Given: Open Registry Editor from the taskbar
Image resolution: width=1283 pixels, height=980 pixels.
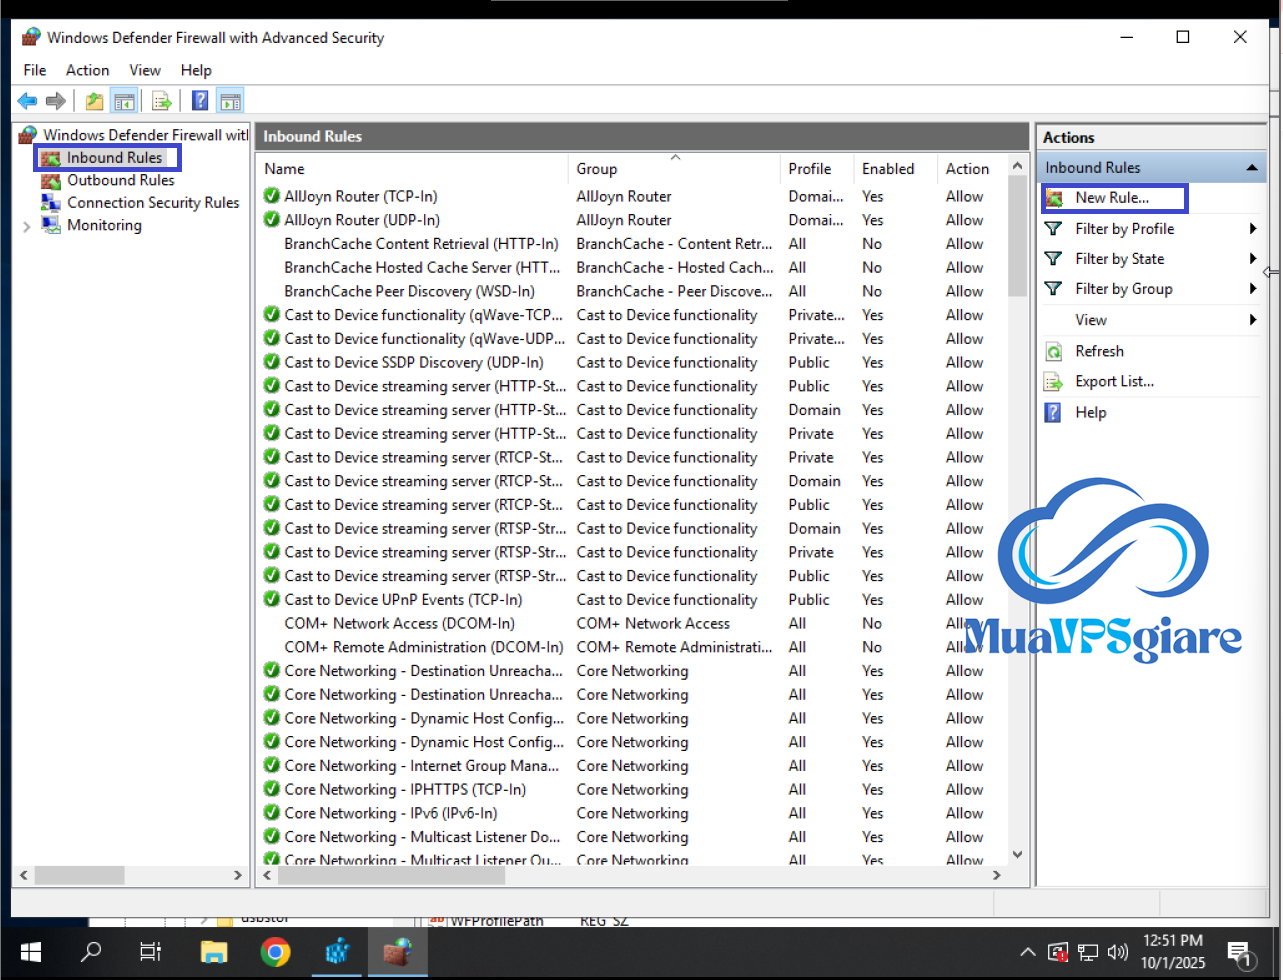Looking at the screenshot, I should coord(338,952).
